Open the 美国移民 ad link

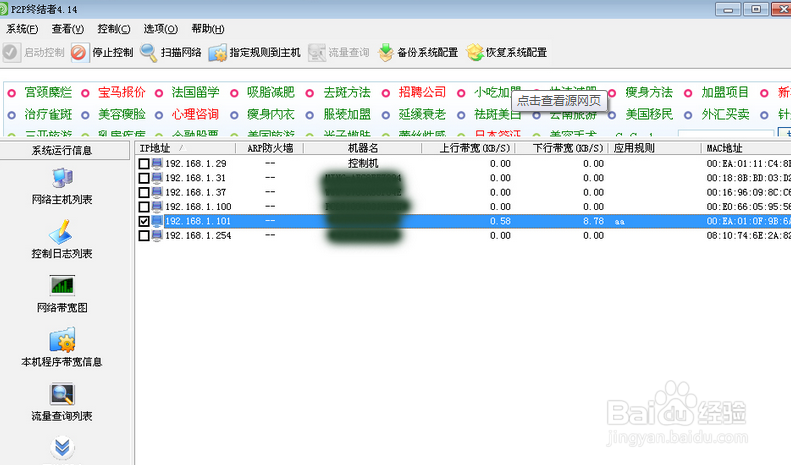coord(649,114)
